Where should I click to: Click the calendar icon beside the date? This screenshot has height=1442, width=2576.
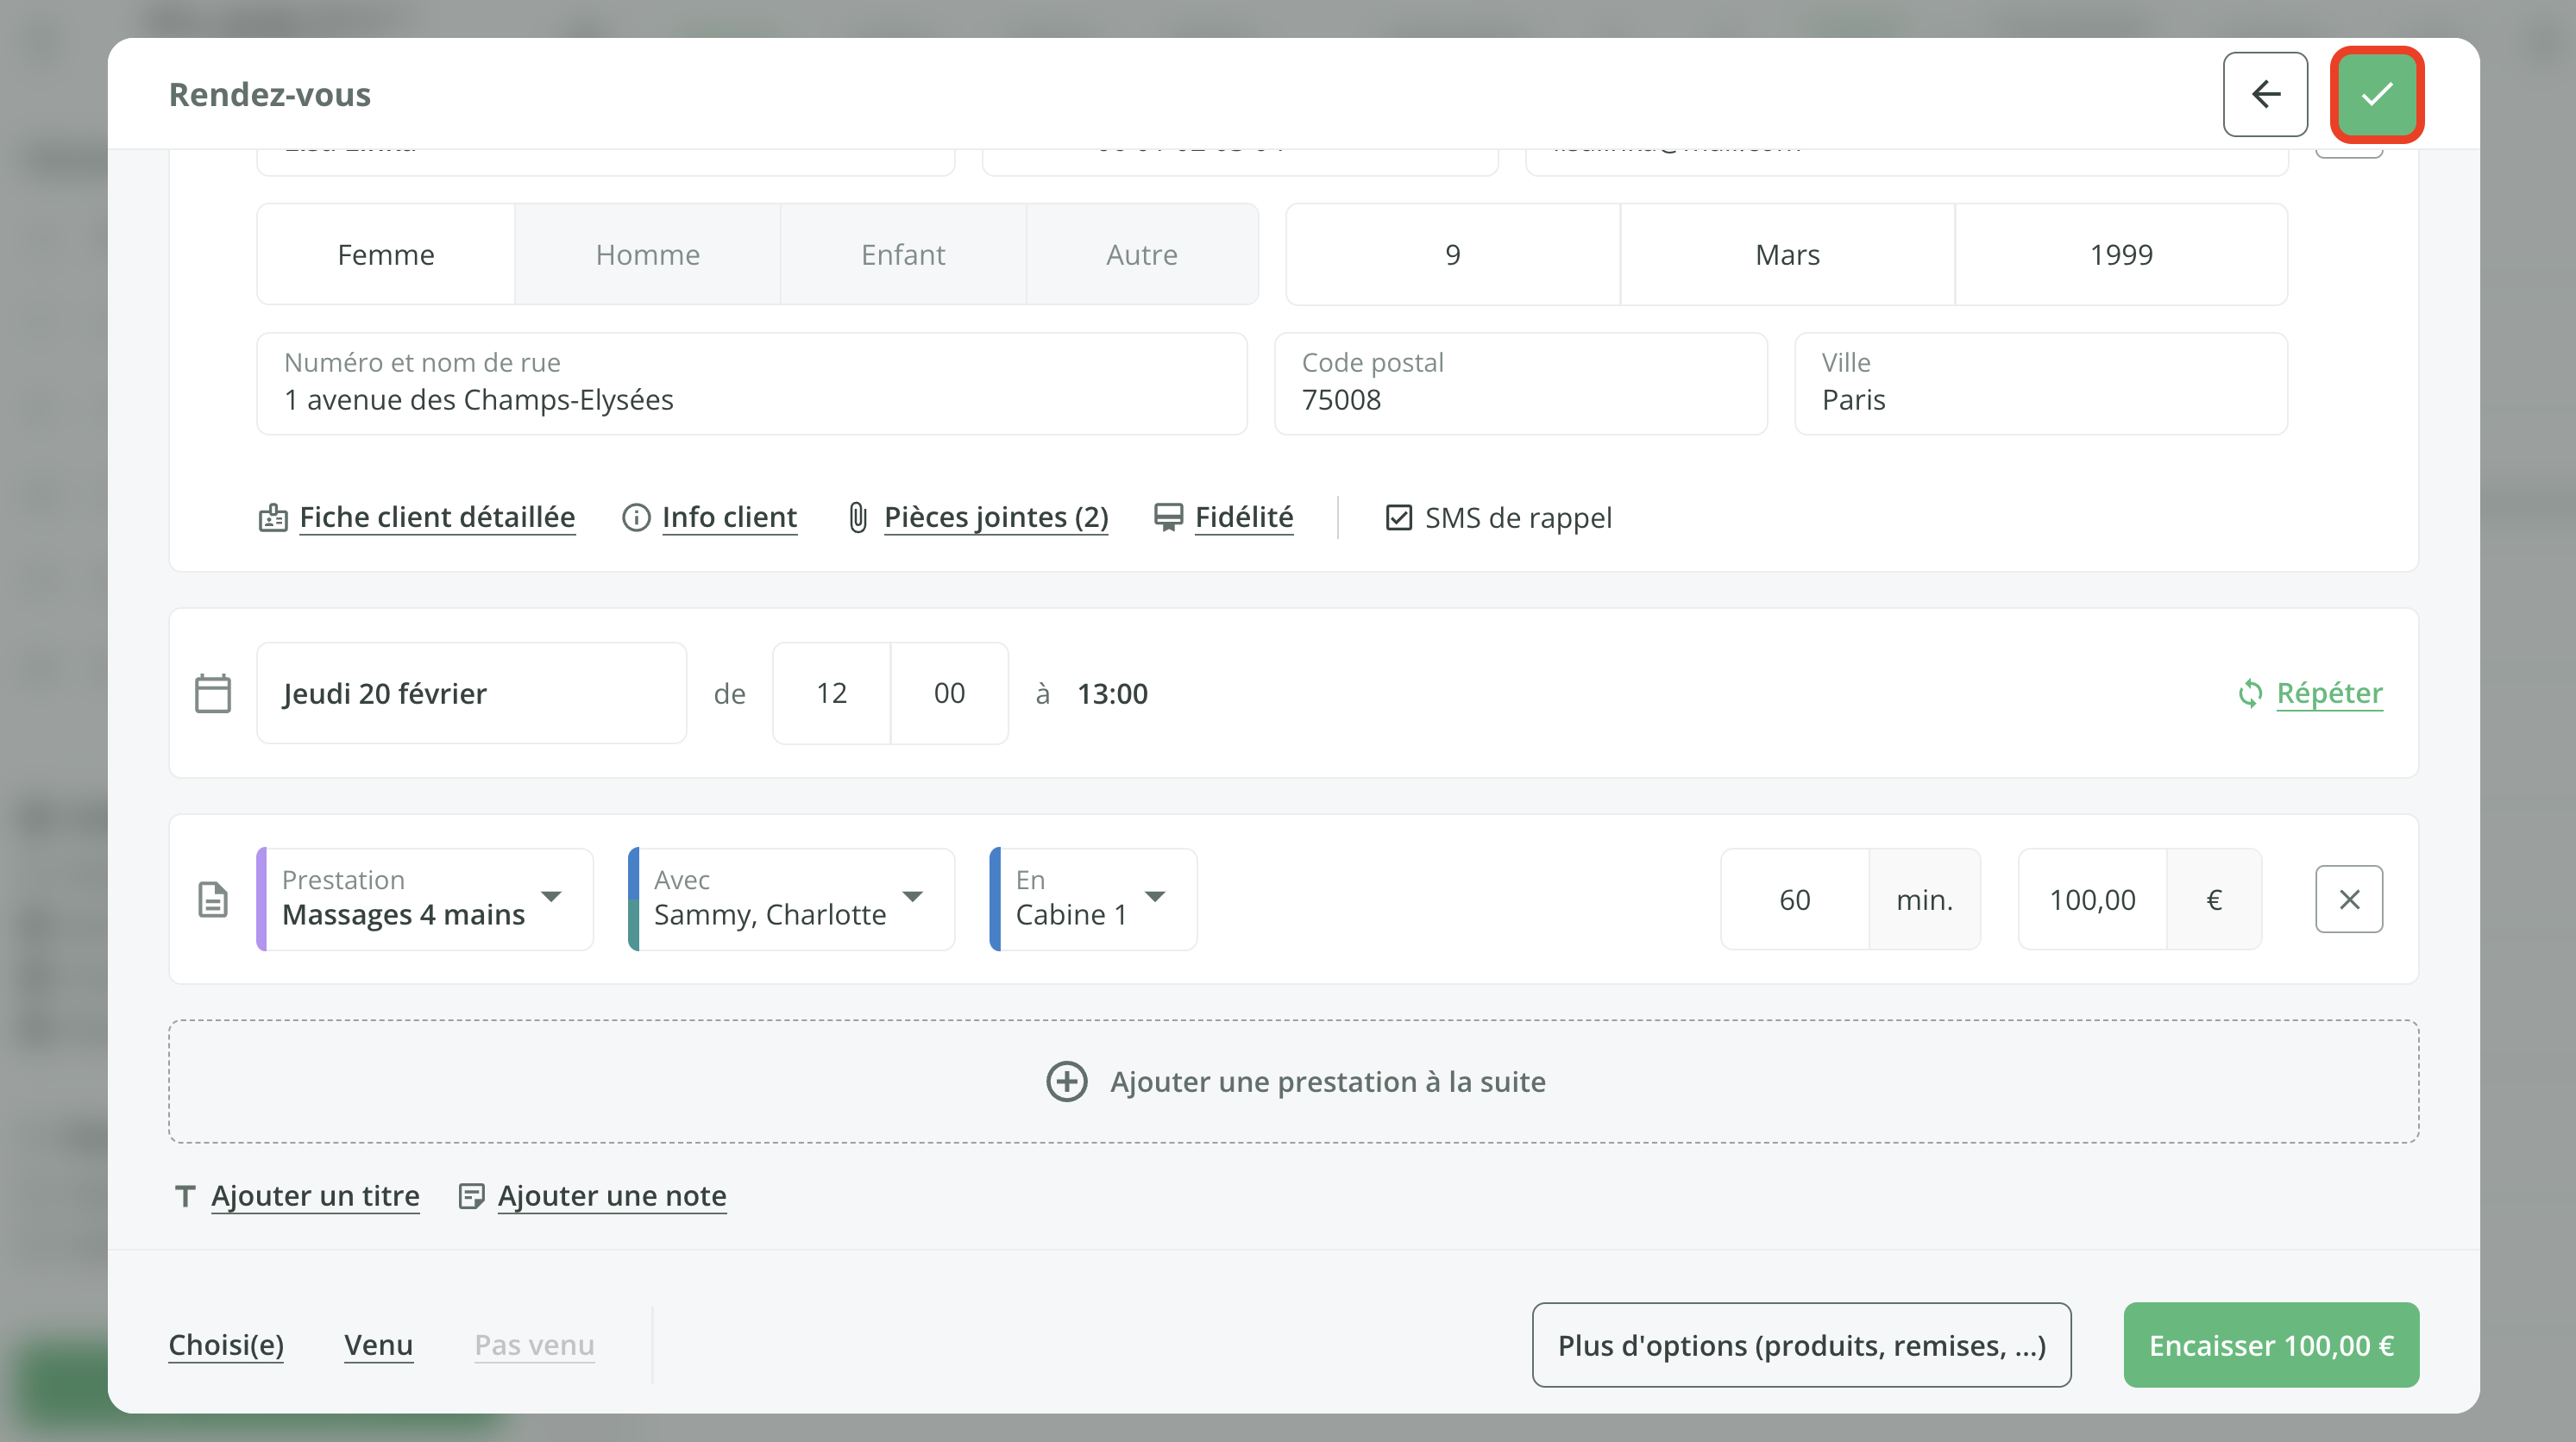pos(212,693)
